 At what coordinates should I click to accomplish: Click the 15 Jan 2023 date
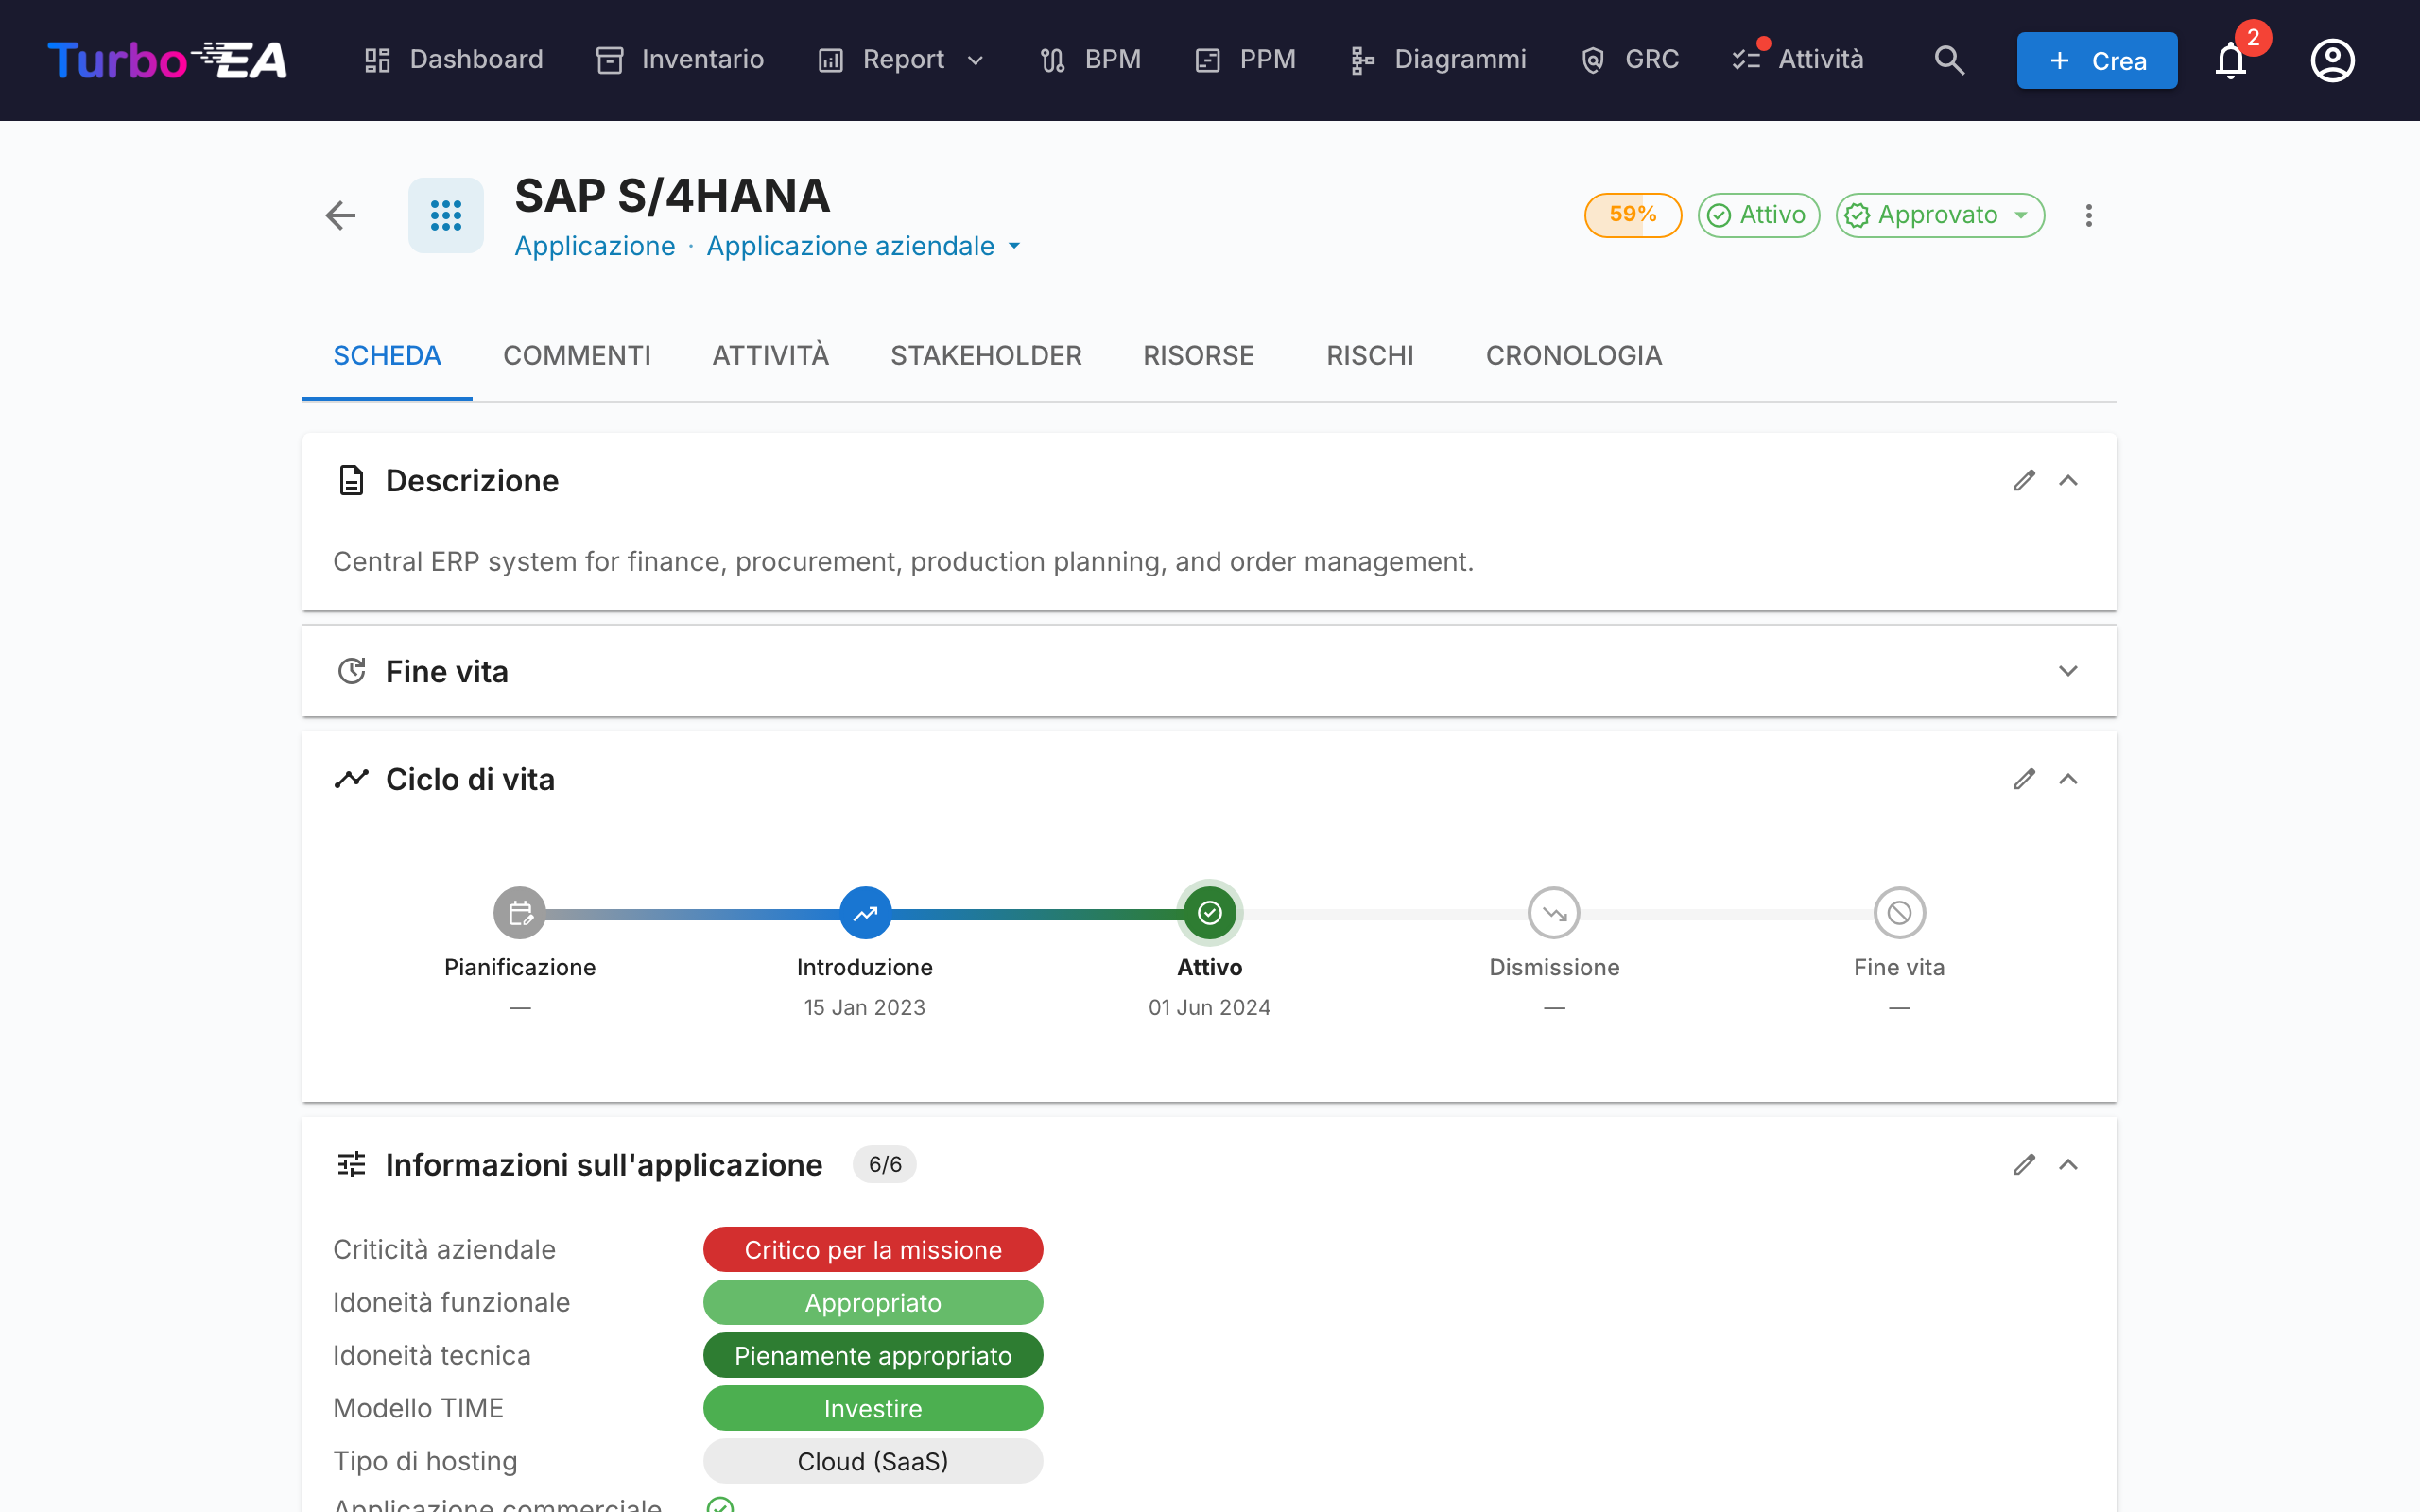point(865,1008)
